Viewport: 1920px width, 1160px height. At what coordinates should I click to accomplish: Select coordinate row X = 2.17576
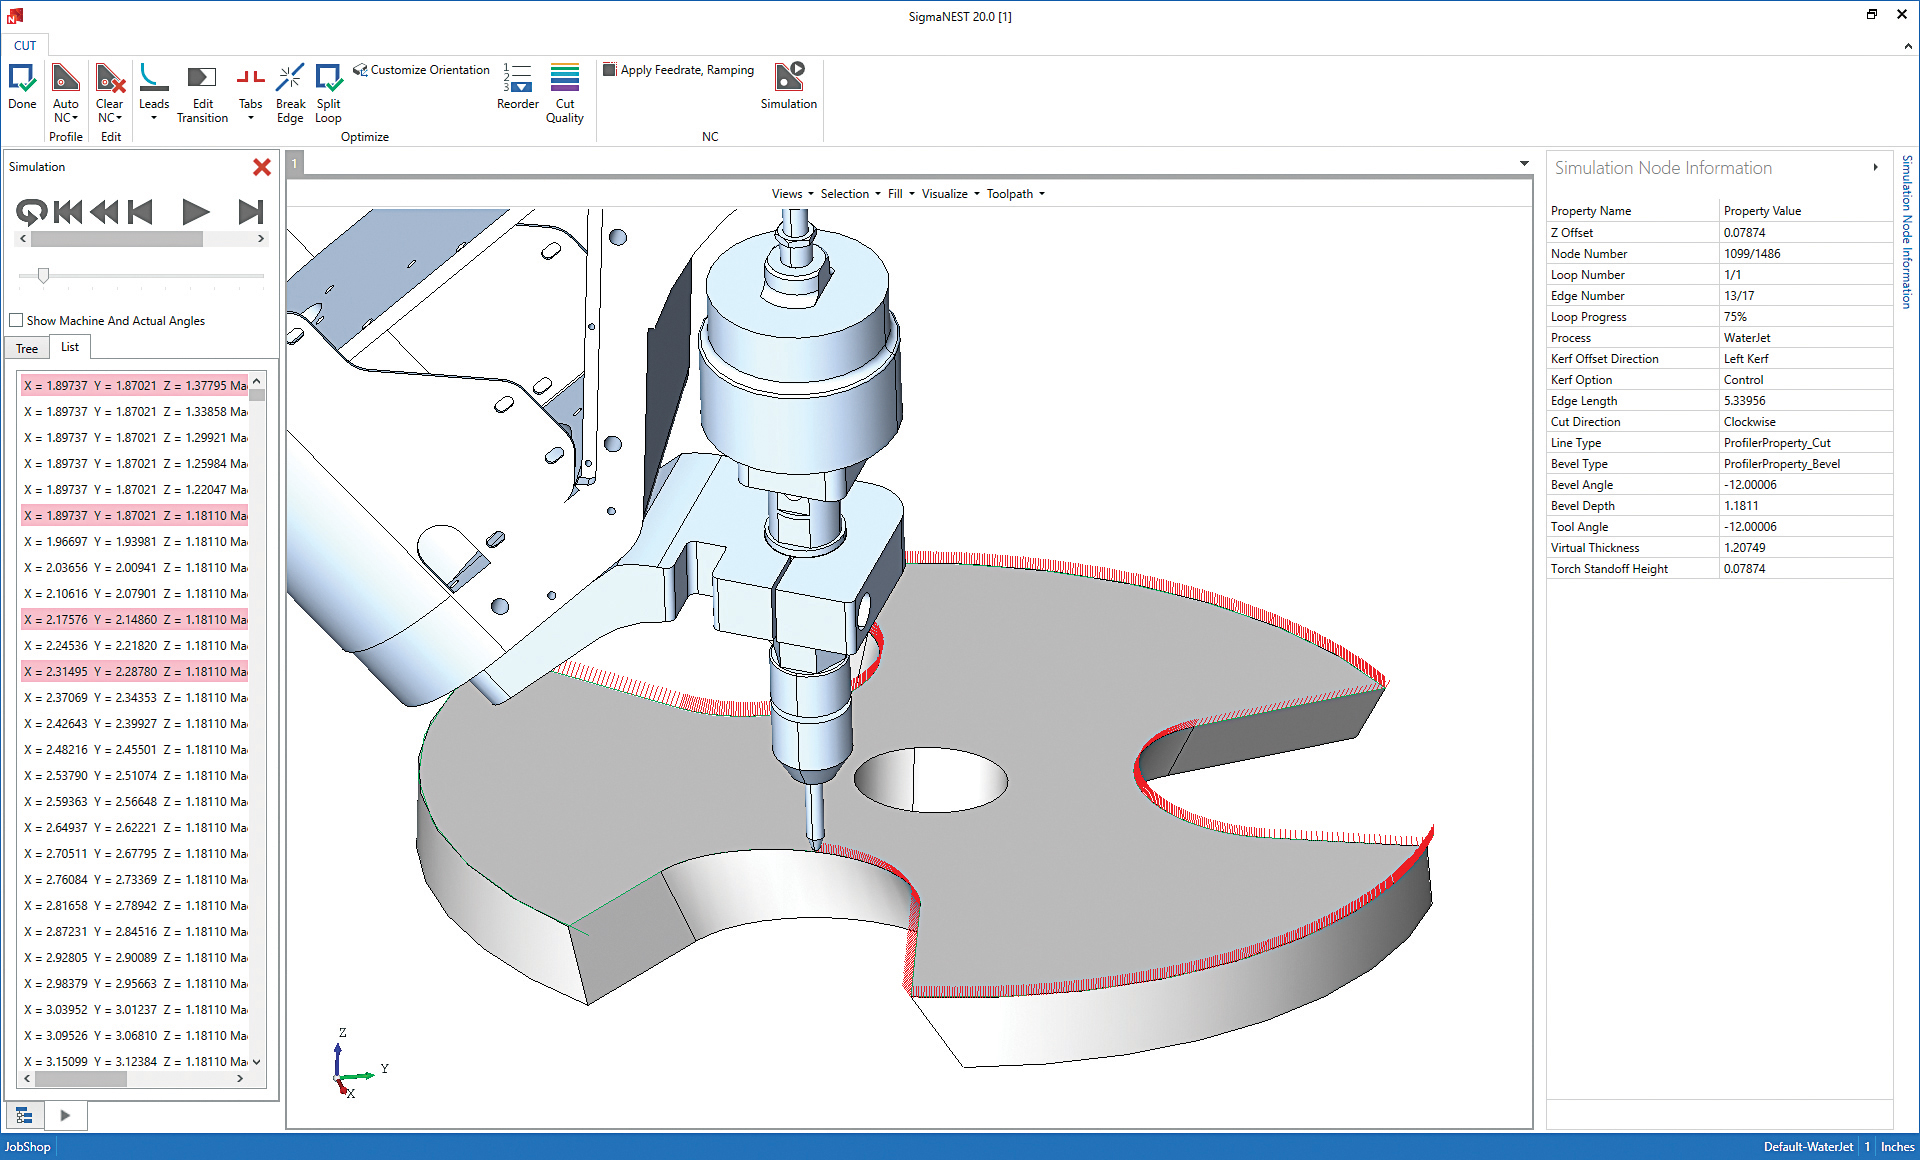coord(135,620)
